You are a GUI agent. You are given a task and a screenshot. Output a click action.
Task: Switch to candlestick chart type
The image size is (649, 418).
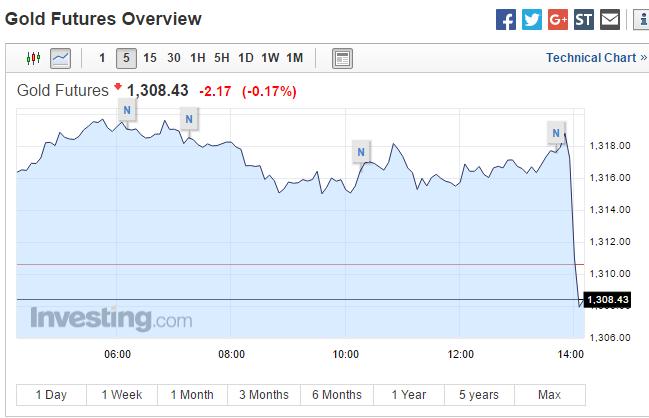click(x=32, y=58)
